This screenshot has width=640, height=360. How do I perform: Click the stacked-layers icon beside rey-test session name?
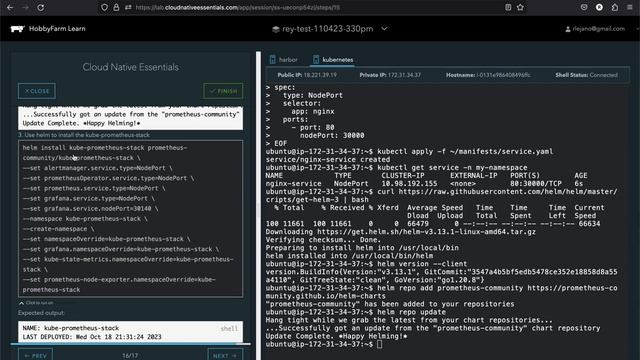tap(276, 29)
